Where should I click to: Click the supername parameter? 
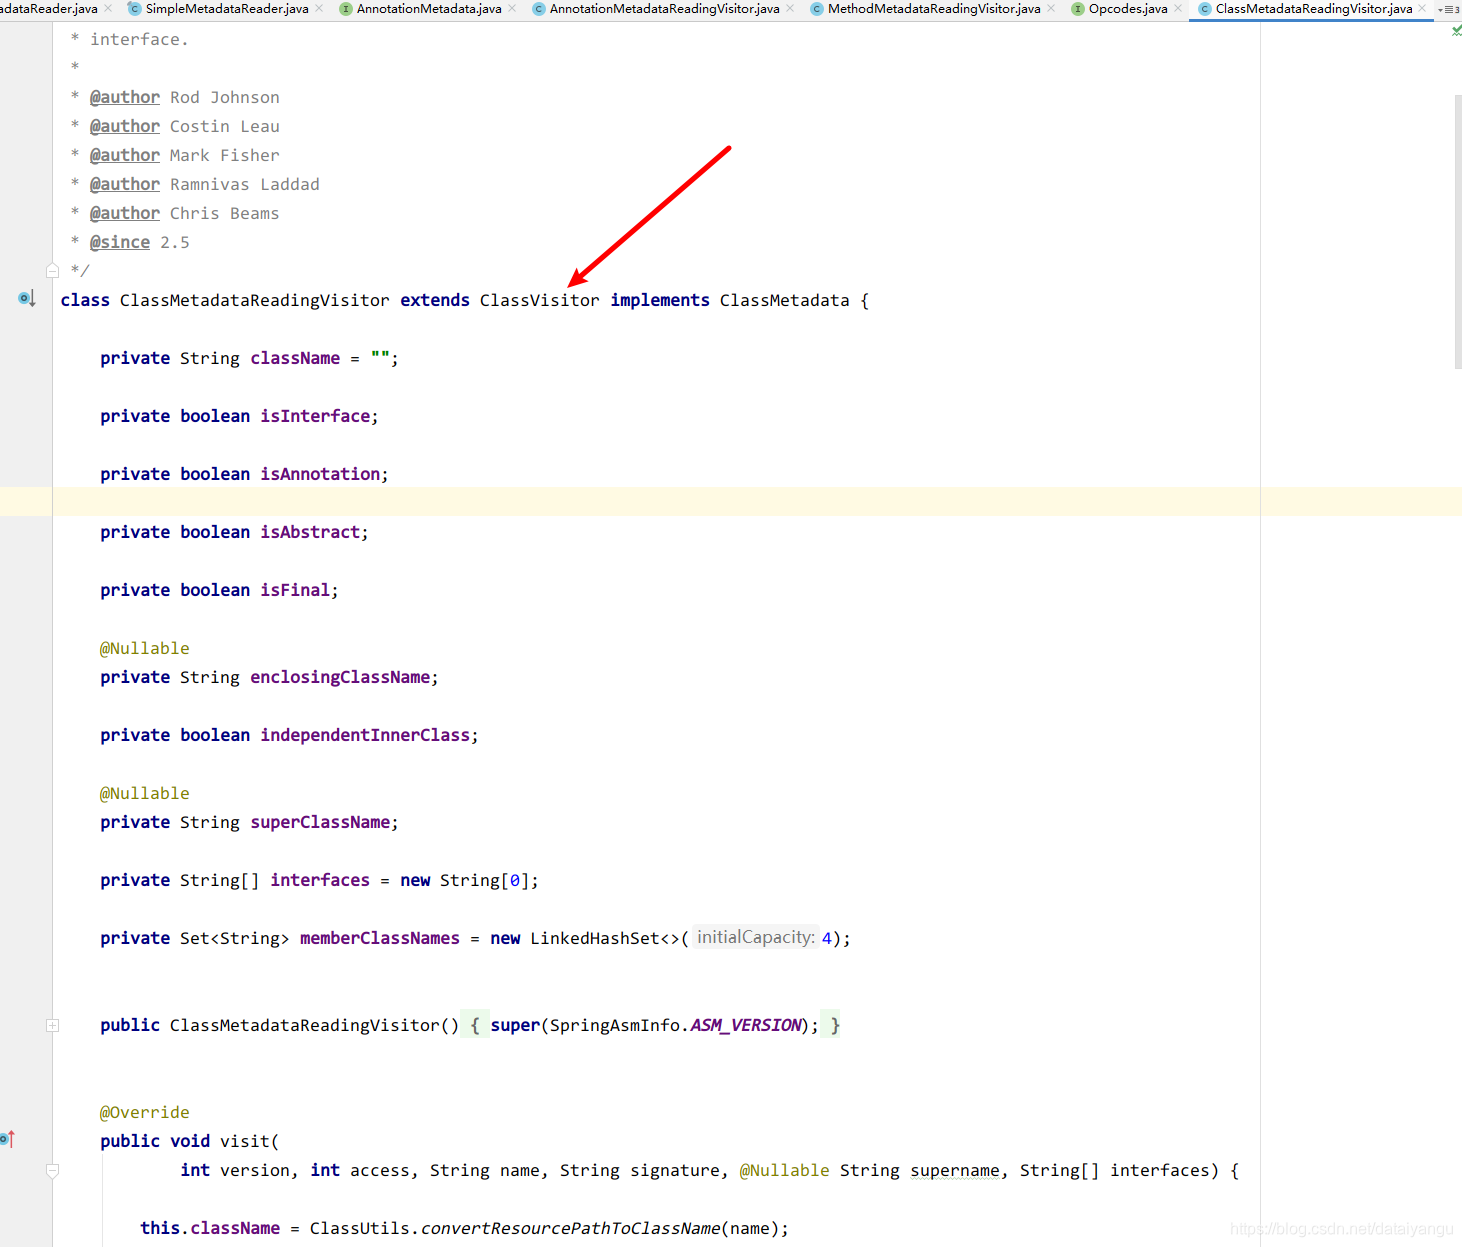(x=955, y=1170)
